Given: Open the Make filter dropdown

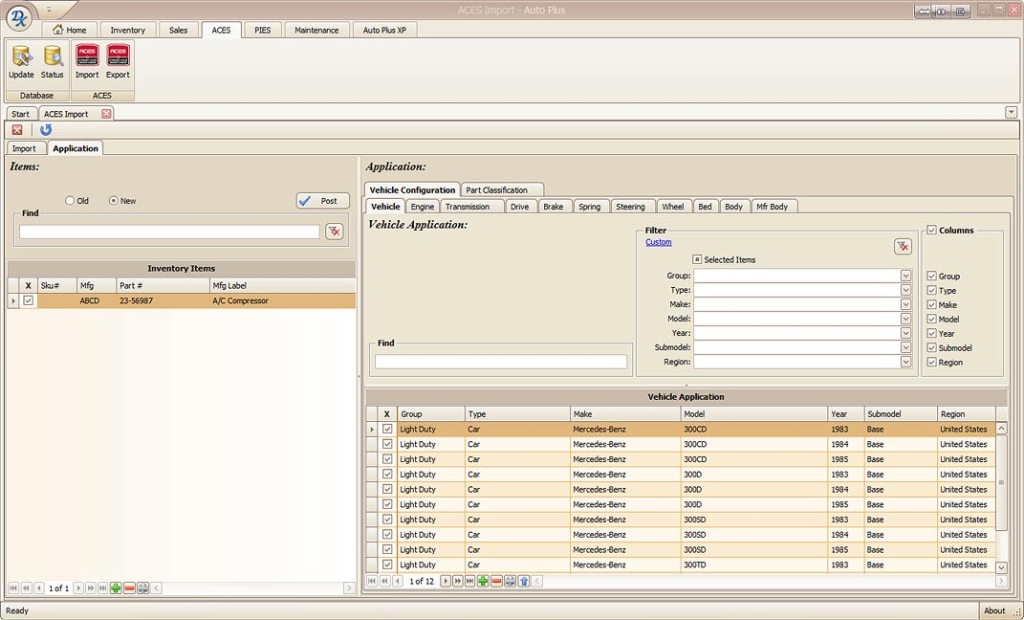Looking at the screenshot, I should point(906,304).
